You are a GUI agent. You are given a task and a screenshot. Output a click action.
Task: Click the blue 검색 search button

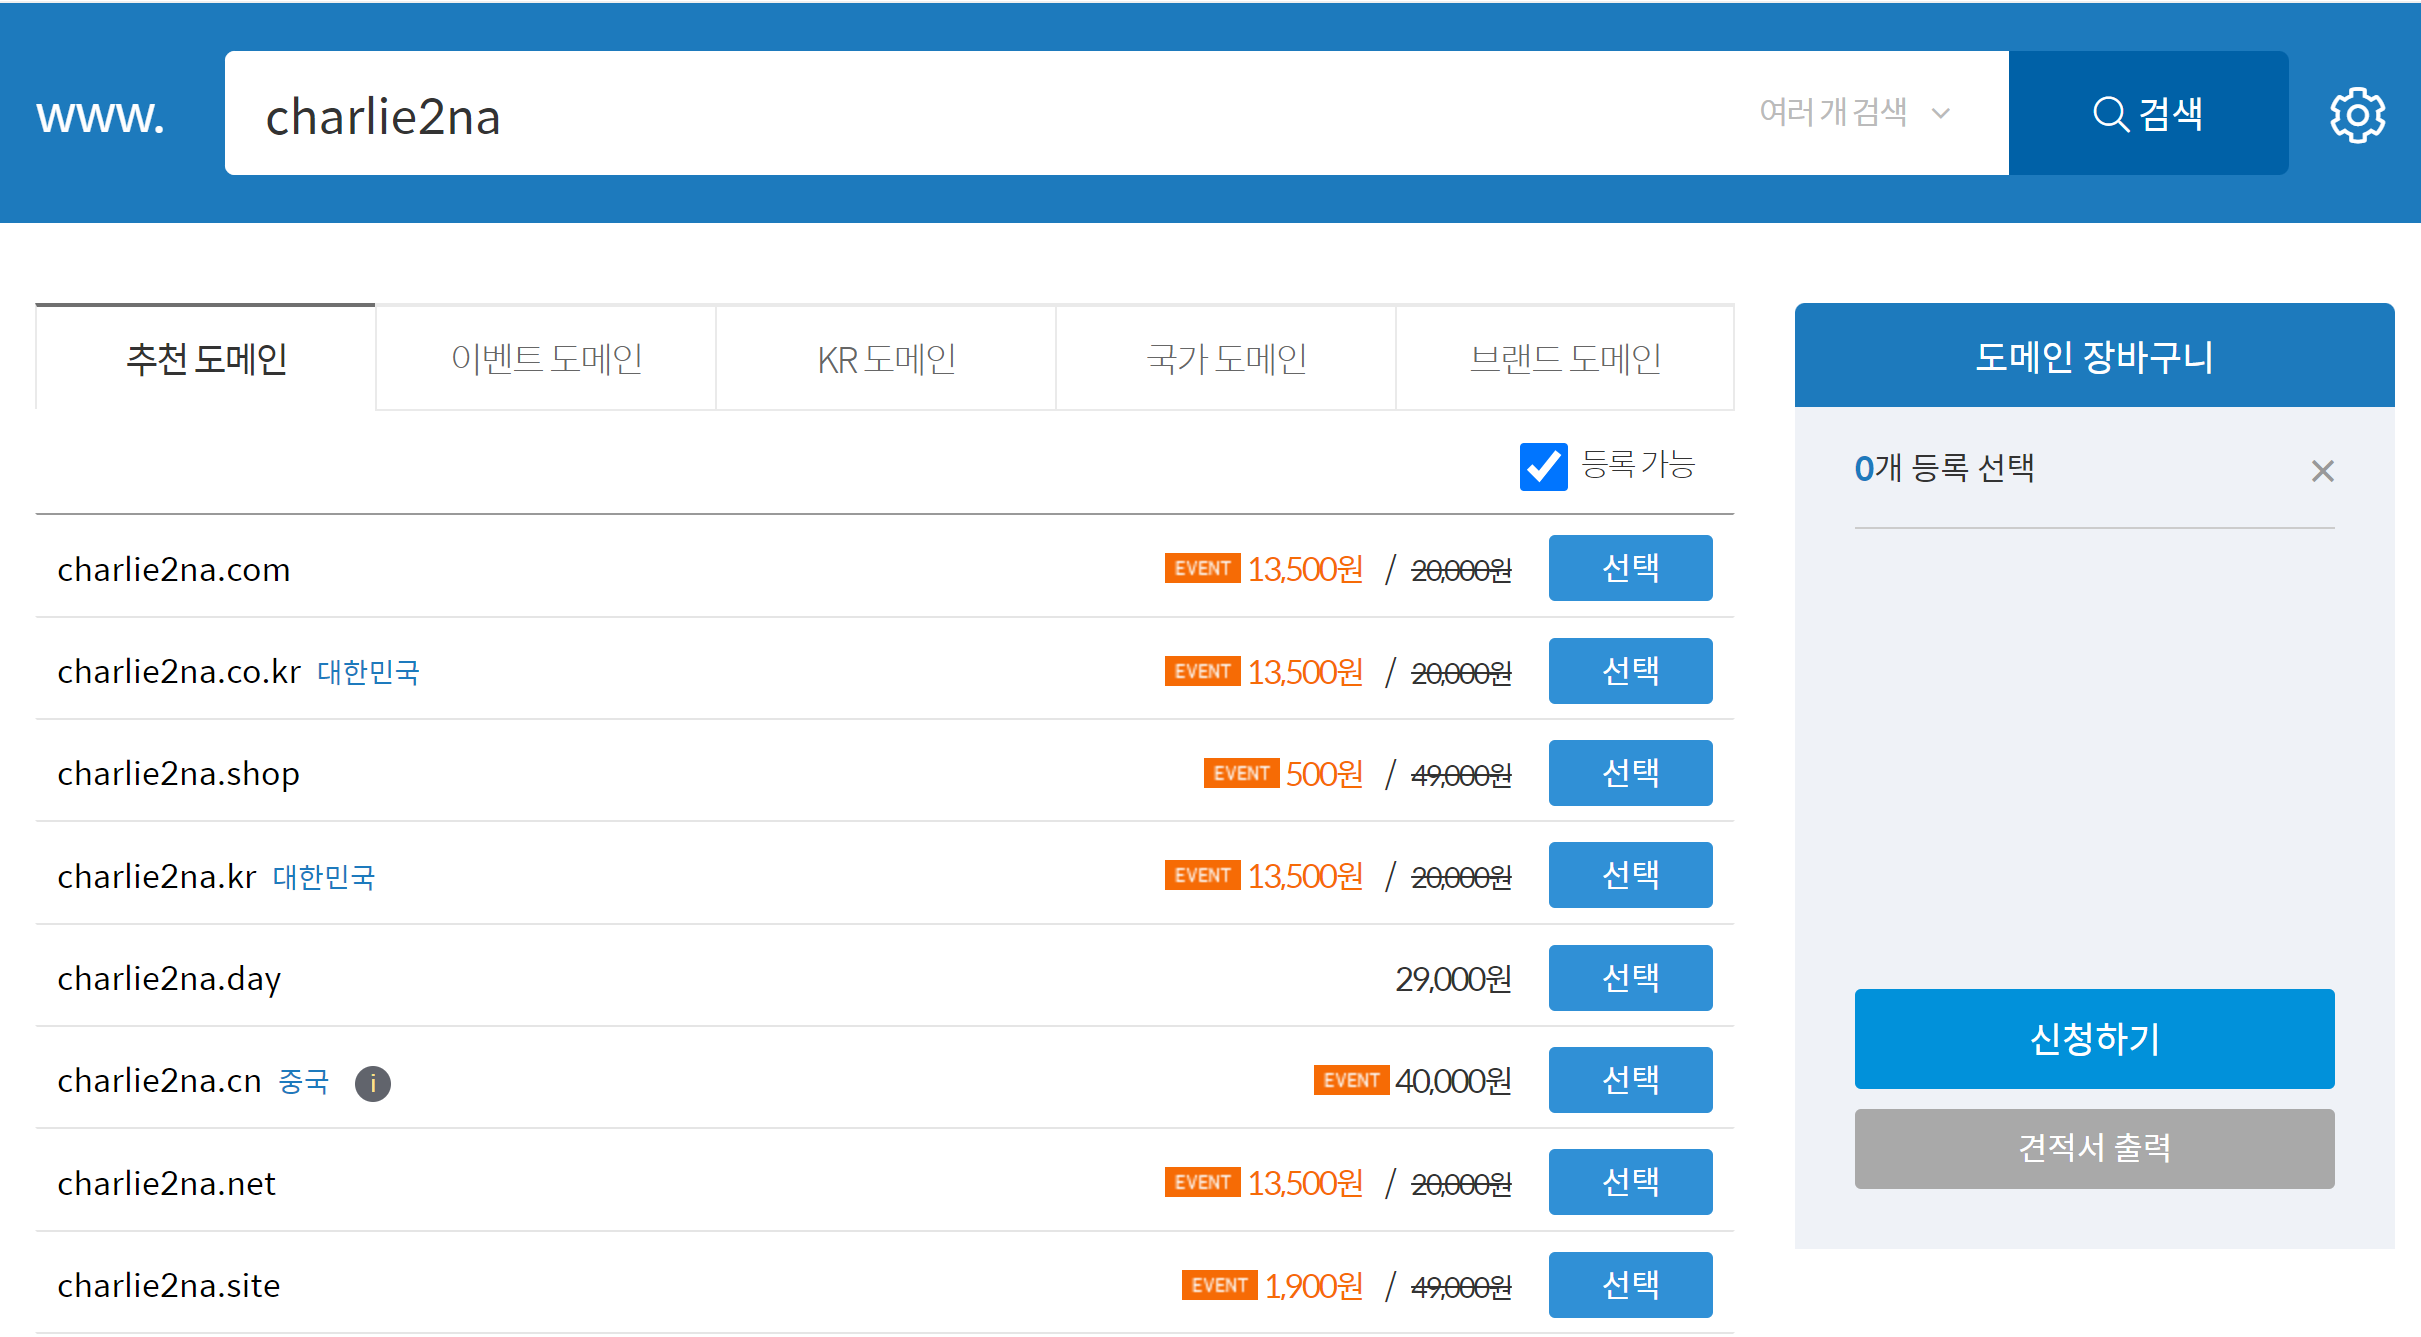coord(2148,113)
